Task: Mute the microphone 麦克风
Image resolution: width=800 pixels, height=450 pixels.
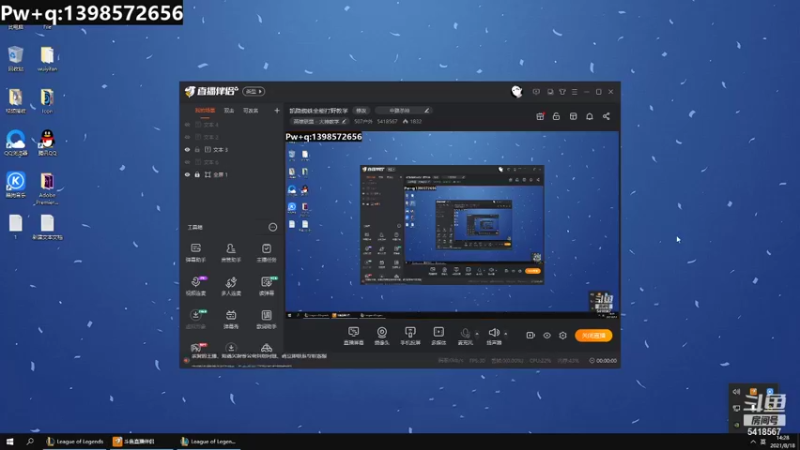Action: [x=465, y=336]
